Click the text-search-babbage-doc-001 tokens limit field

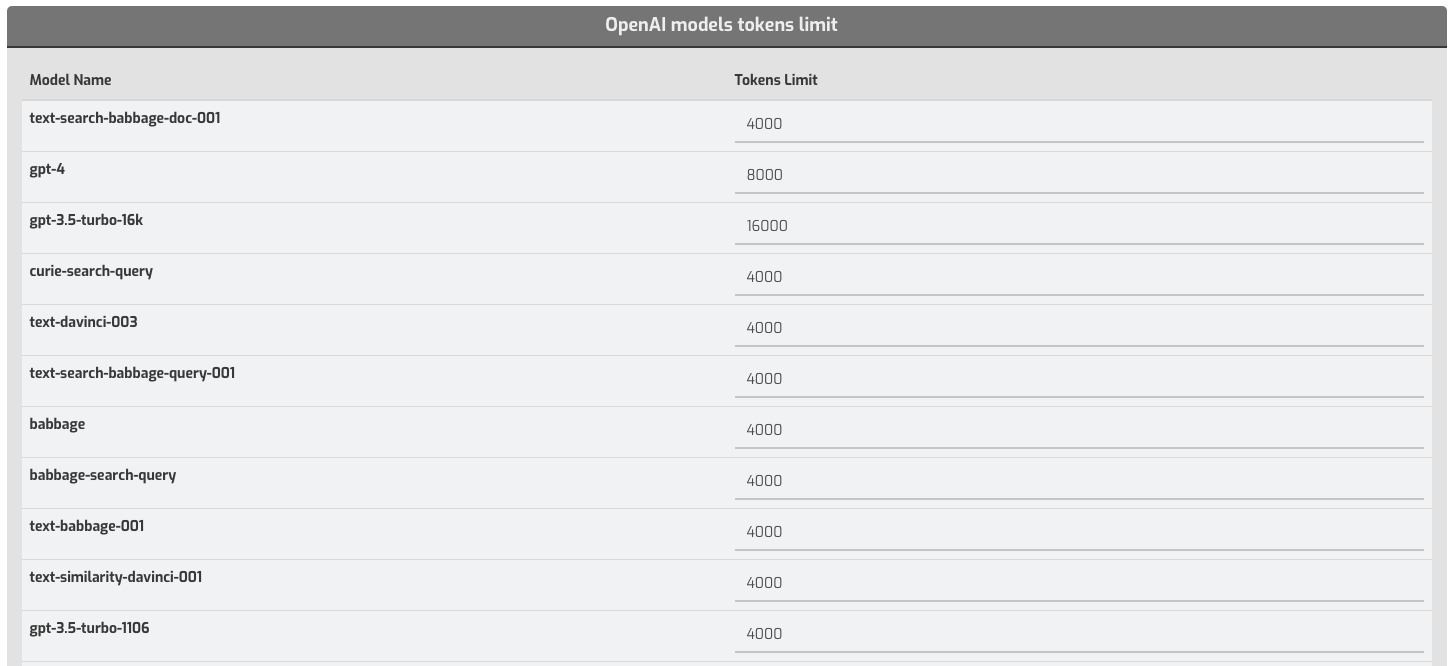(1078, 124)
